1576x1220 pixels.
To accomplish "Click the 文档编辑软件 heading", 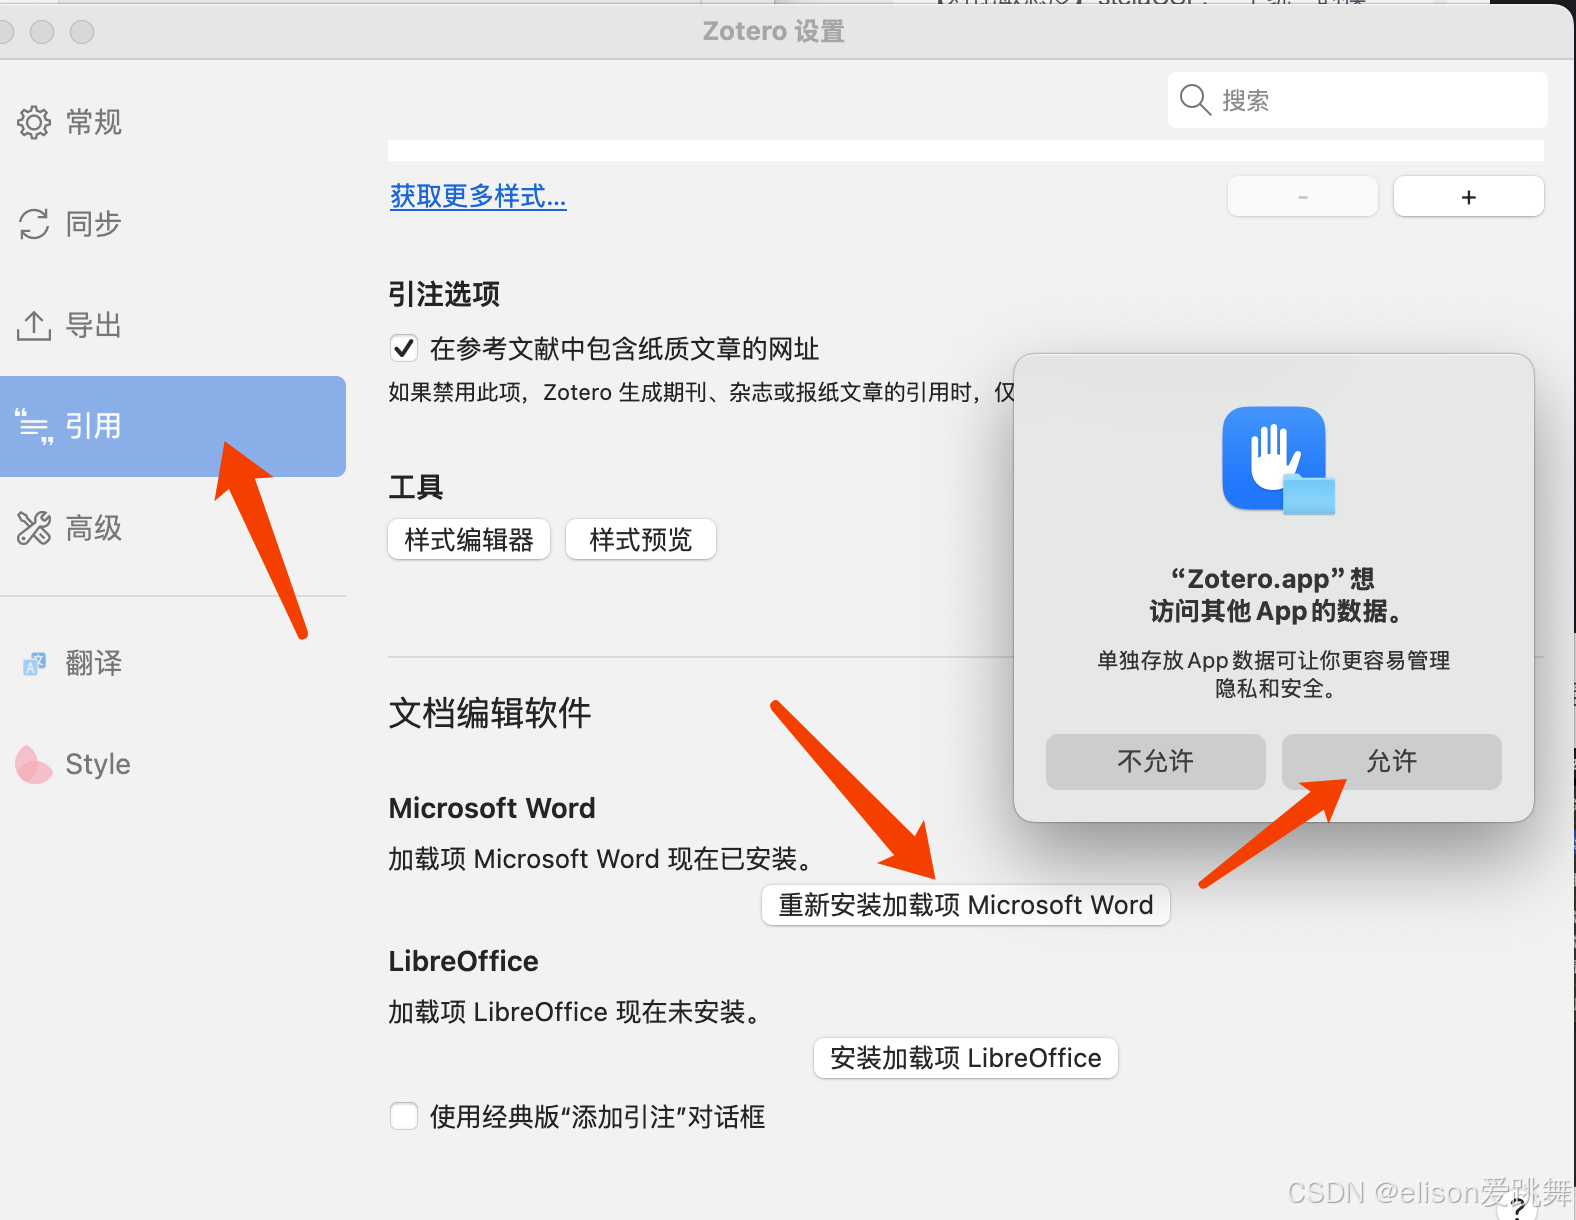I will pyautogui.click(x=490, y=713).
